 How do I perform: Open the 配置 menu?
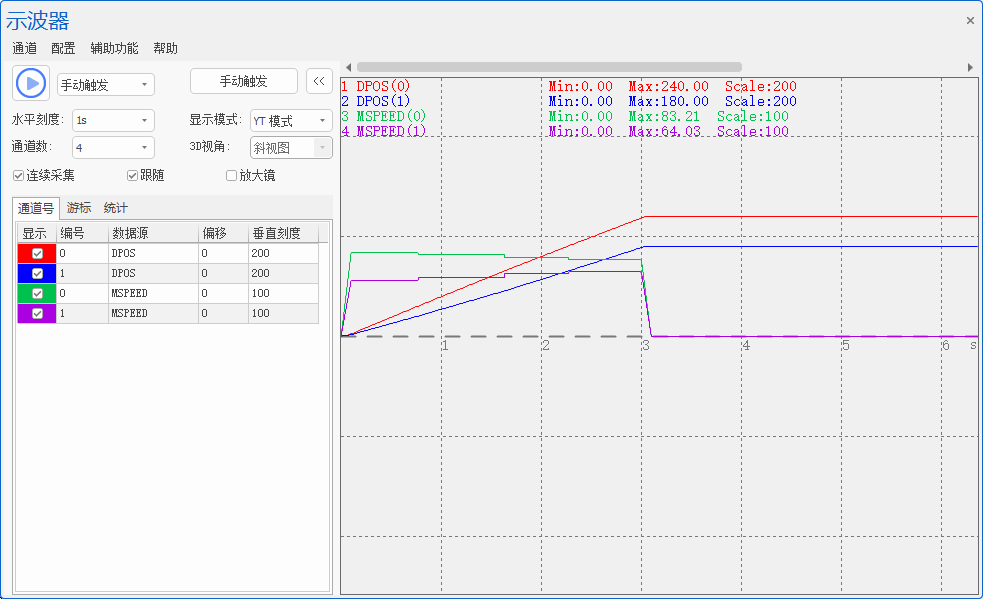pos(63,48)
